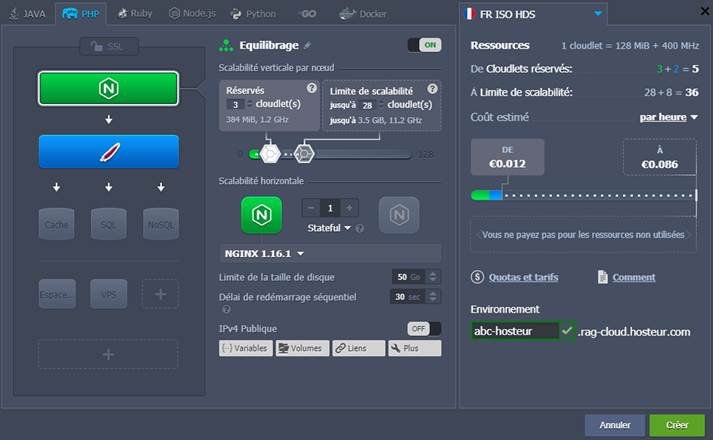
Task: Open the Quotas et tarifs link
Action: click(522, 277)
